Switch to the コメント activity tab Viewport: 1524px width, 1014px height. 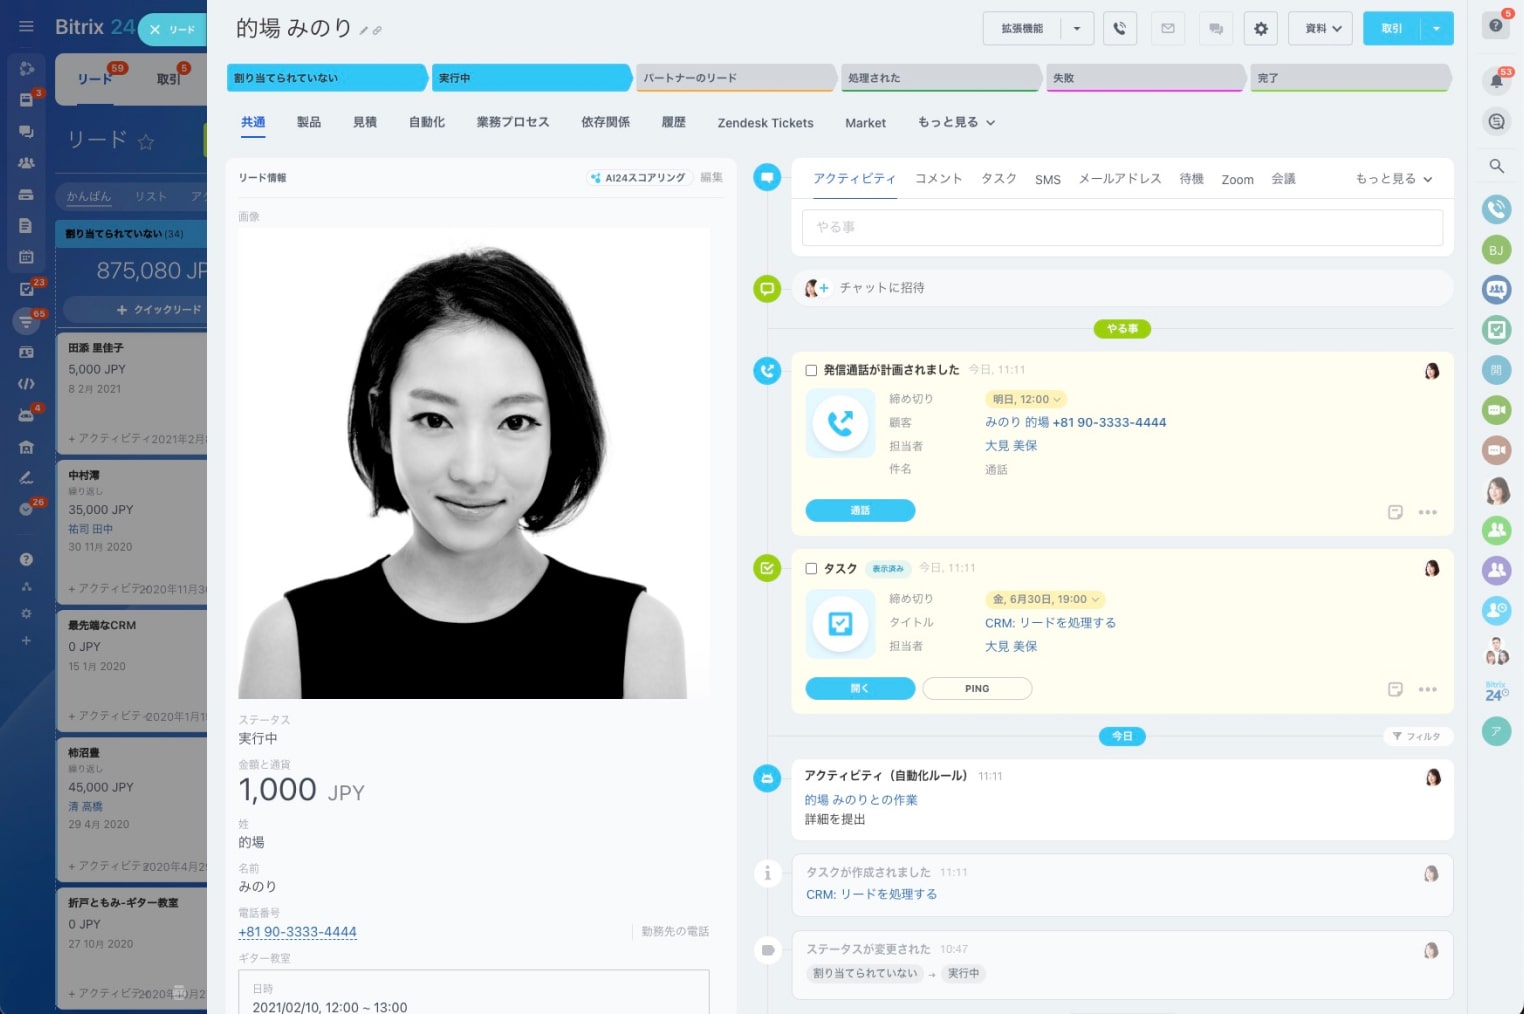coord(938,178)
